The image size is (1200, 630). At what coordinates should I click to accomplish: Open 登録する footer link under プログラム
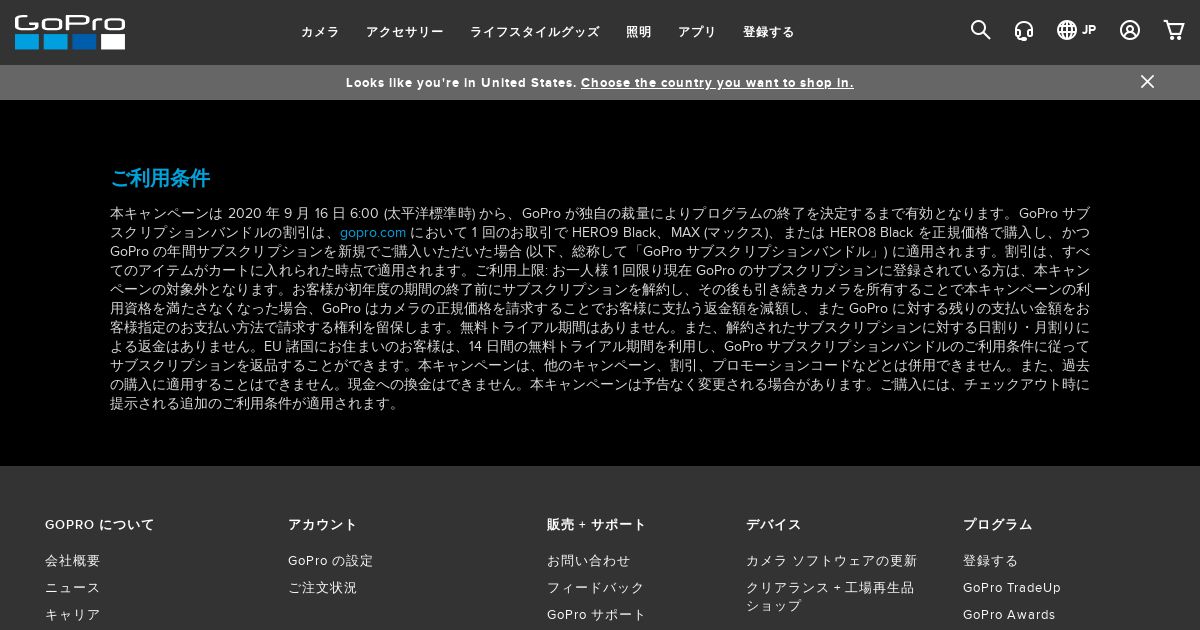pyautogui.click(x=990, y=561)
